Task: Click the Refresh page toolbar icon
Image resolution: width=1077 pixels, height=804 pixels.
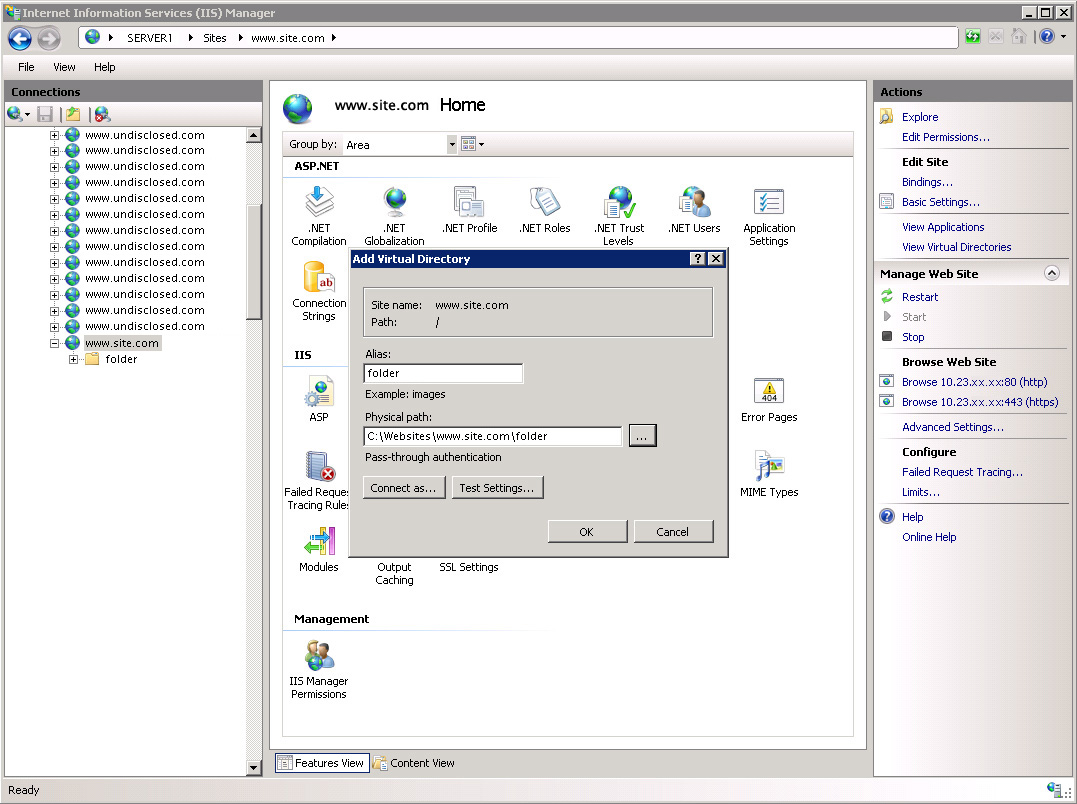Action: 973,36
